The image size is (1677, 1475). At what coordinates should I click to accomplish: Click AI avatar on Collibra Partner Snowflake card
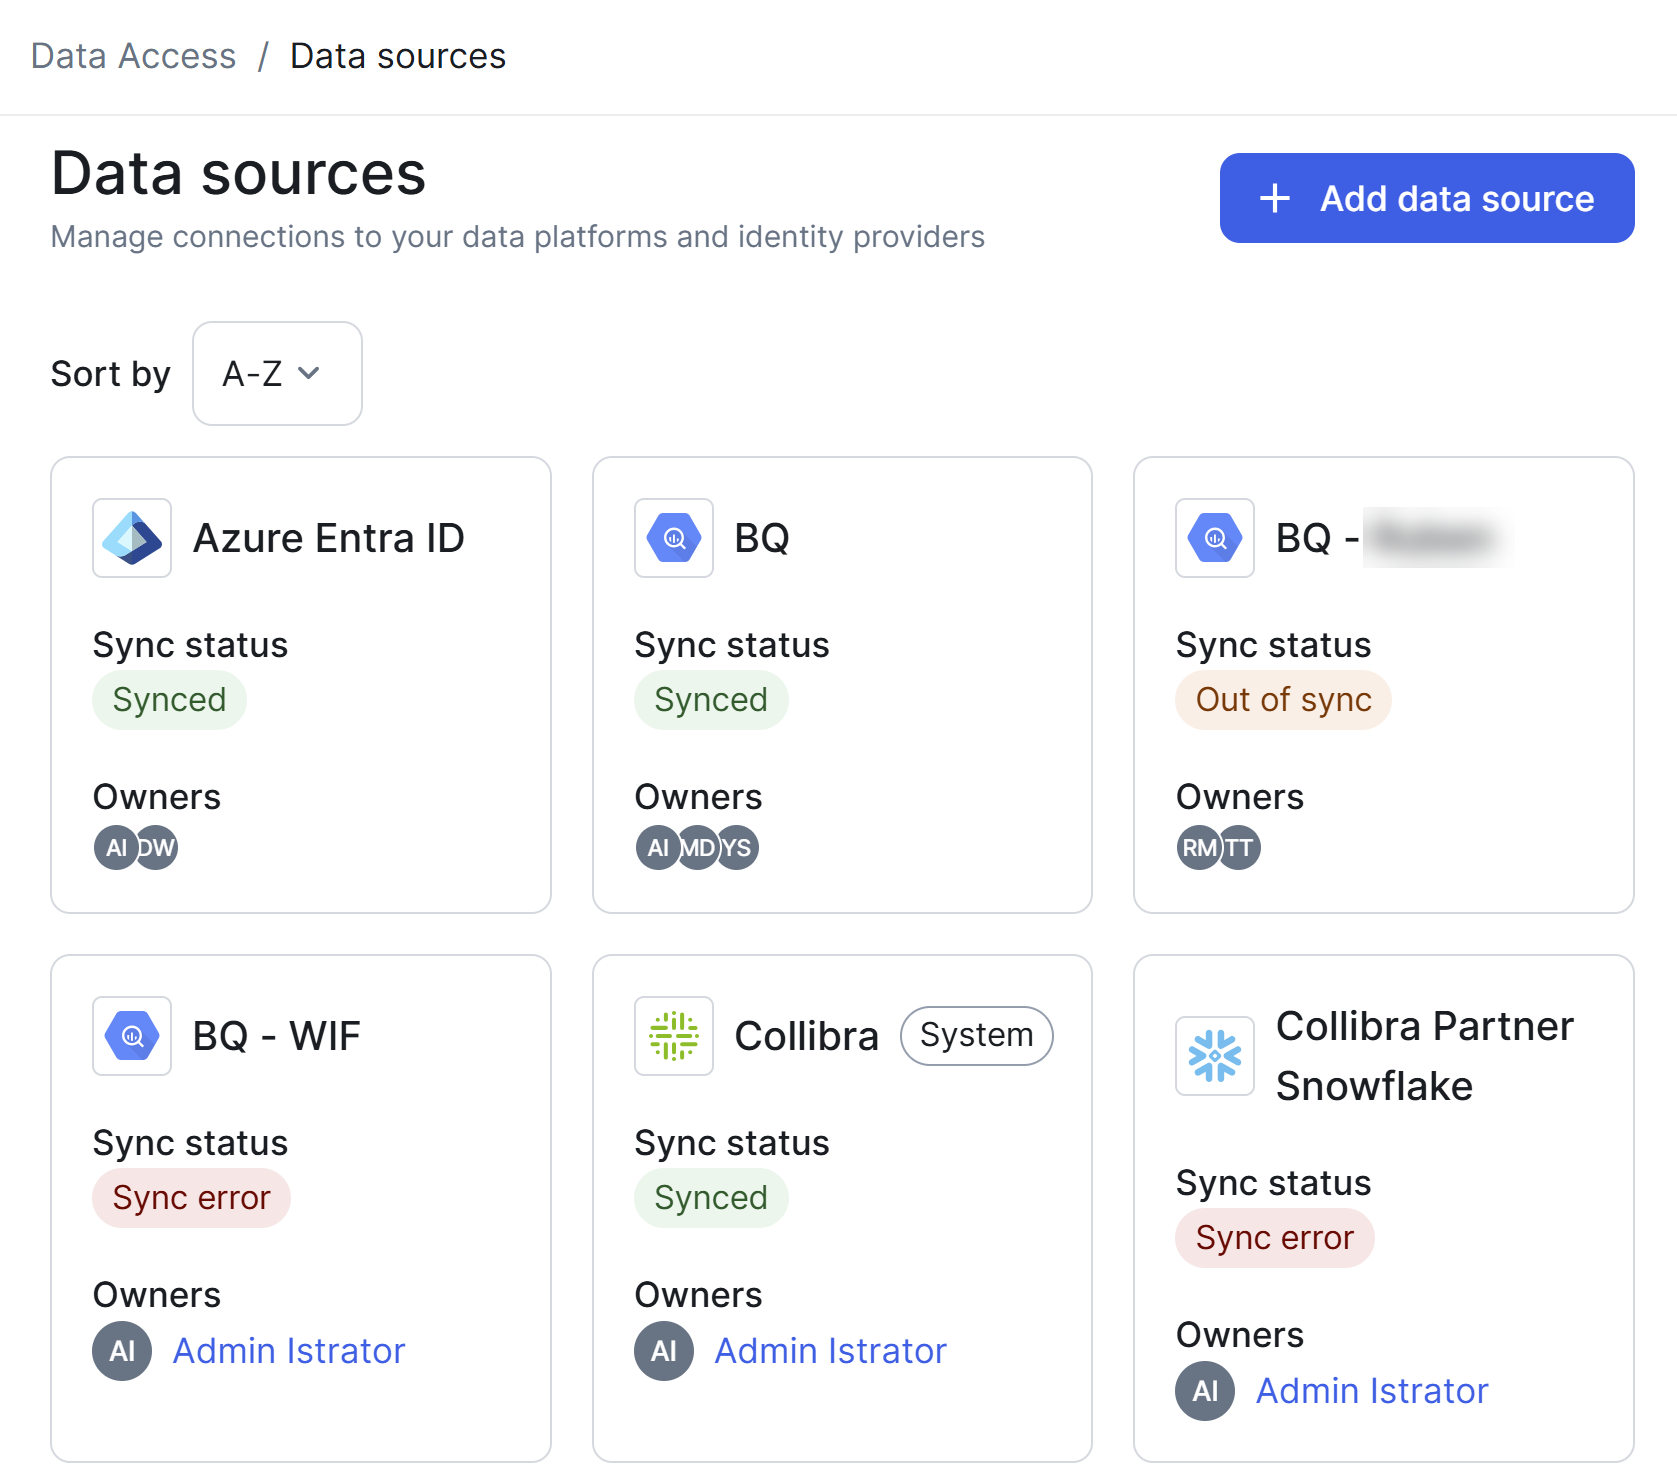click(x=1205, y=1391)
